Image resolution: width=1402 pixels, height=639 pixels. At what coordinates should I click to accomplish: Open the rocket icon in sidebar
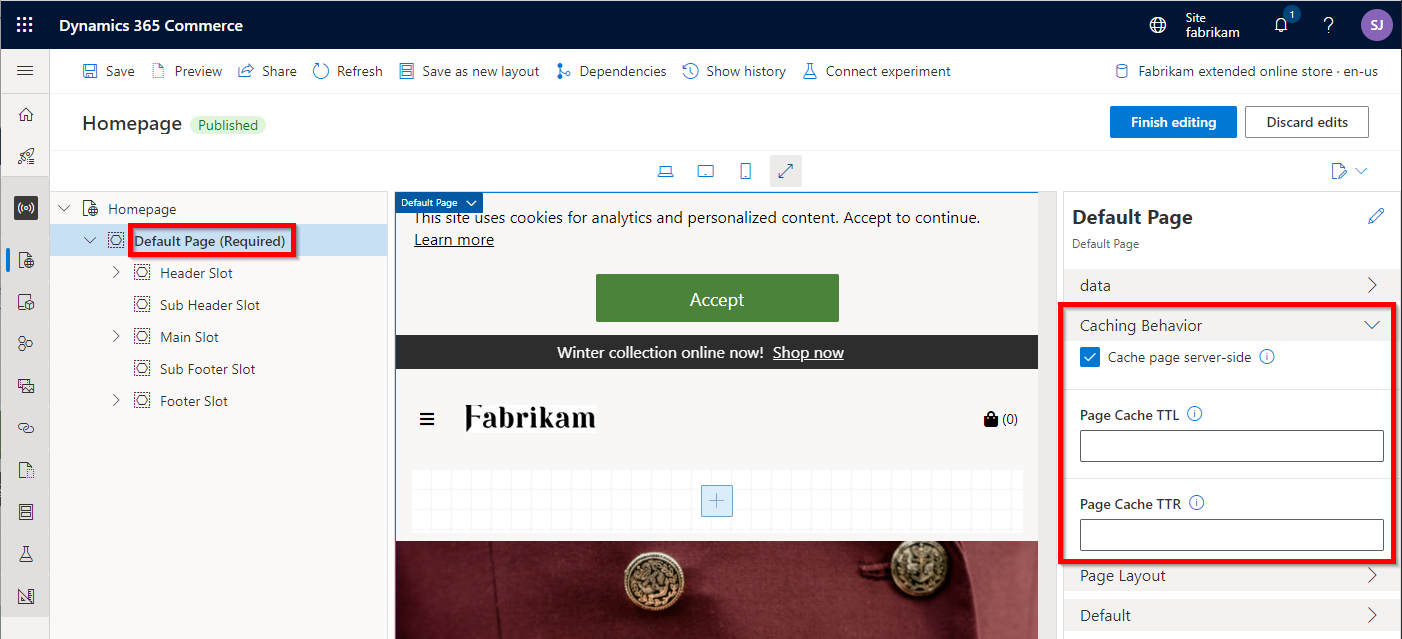coord(26,156)
